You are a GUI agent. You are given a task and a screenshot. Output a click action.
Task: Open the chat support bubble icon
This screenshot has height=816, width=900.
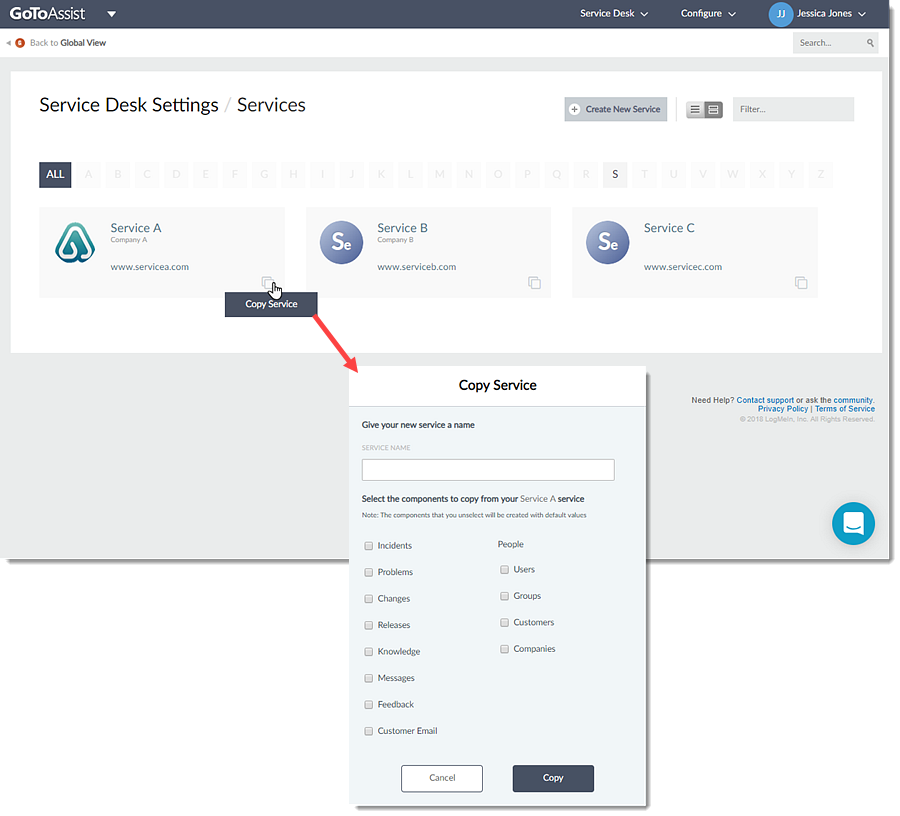[x=853, y=523]
